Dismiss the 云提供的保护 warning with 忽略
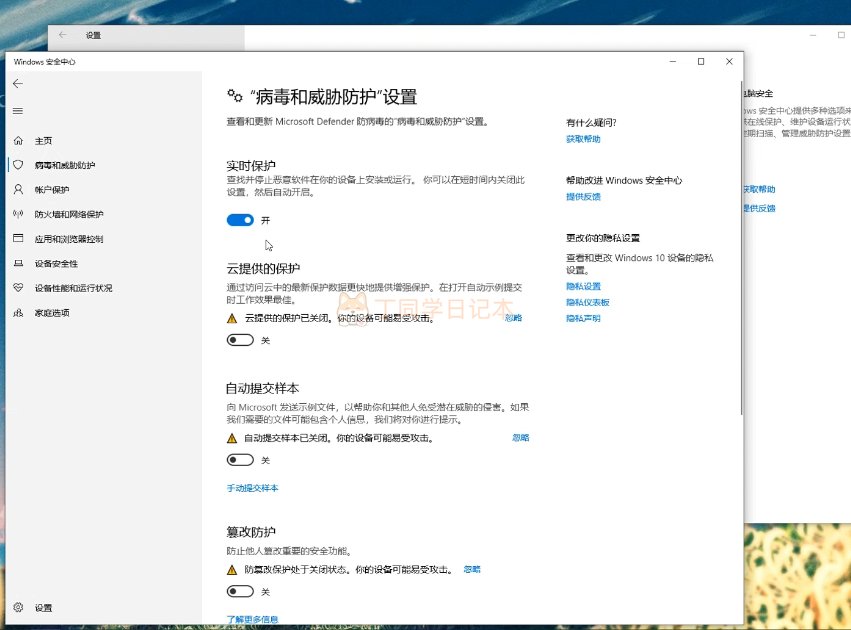This screenshot has width=851, height=630. coord(513,318)
